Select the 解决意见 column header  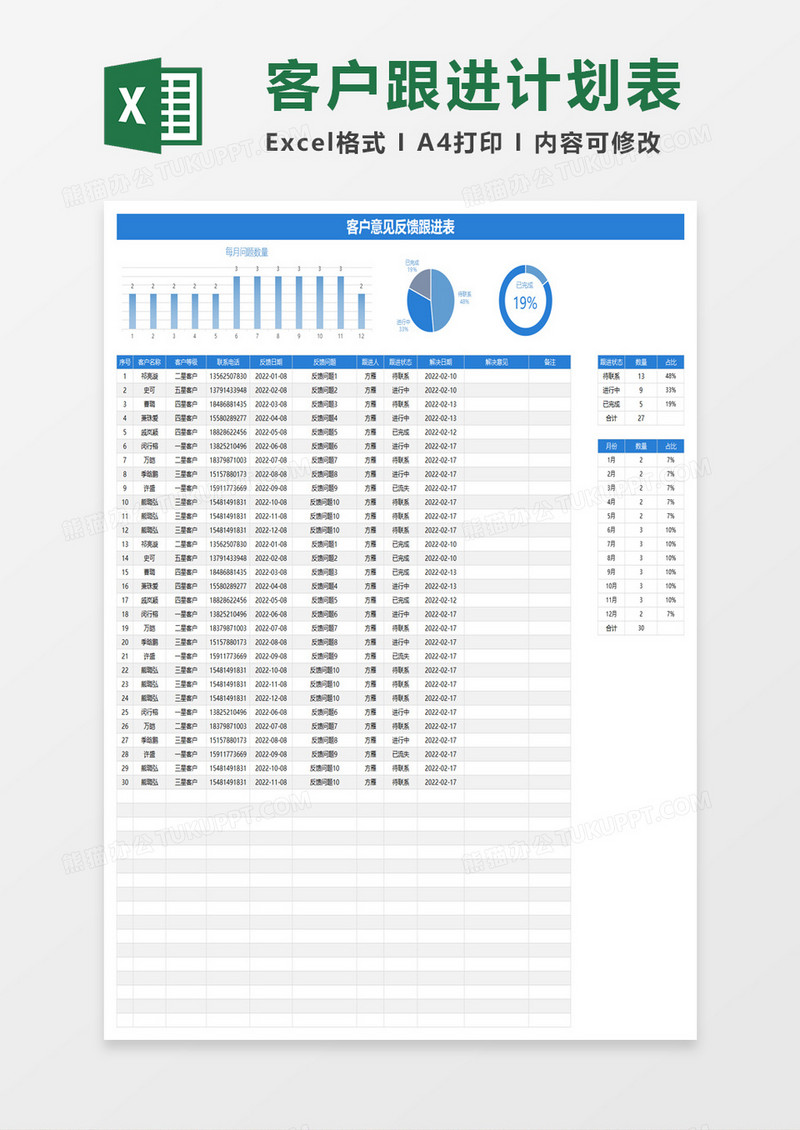497,362
